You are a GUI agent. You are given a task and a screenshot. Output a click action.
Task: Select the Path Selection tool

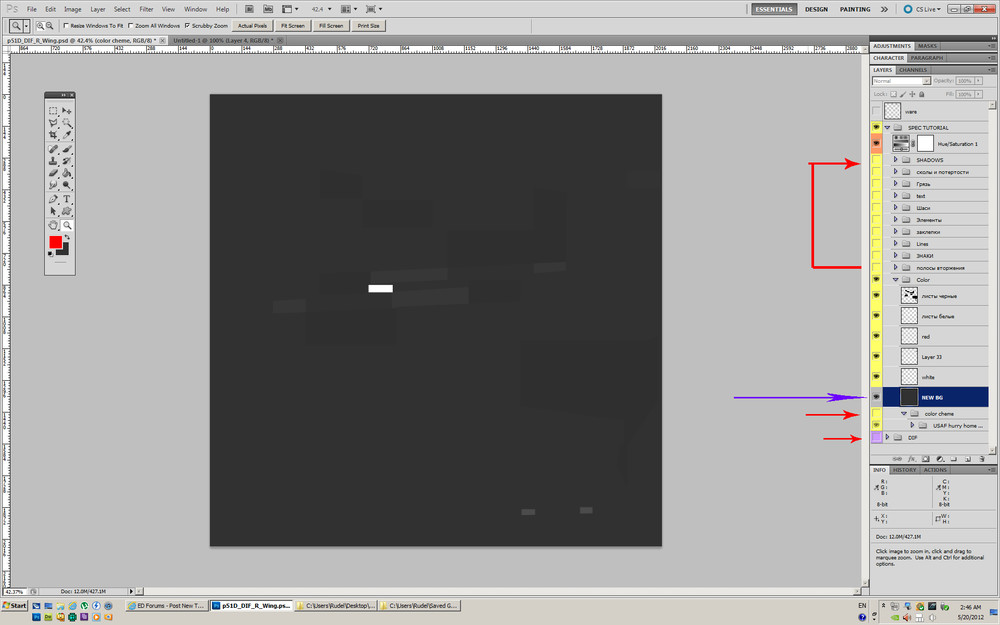point(53,211)
